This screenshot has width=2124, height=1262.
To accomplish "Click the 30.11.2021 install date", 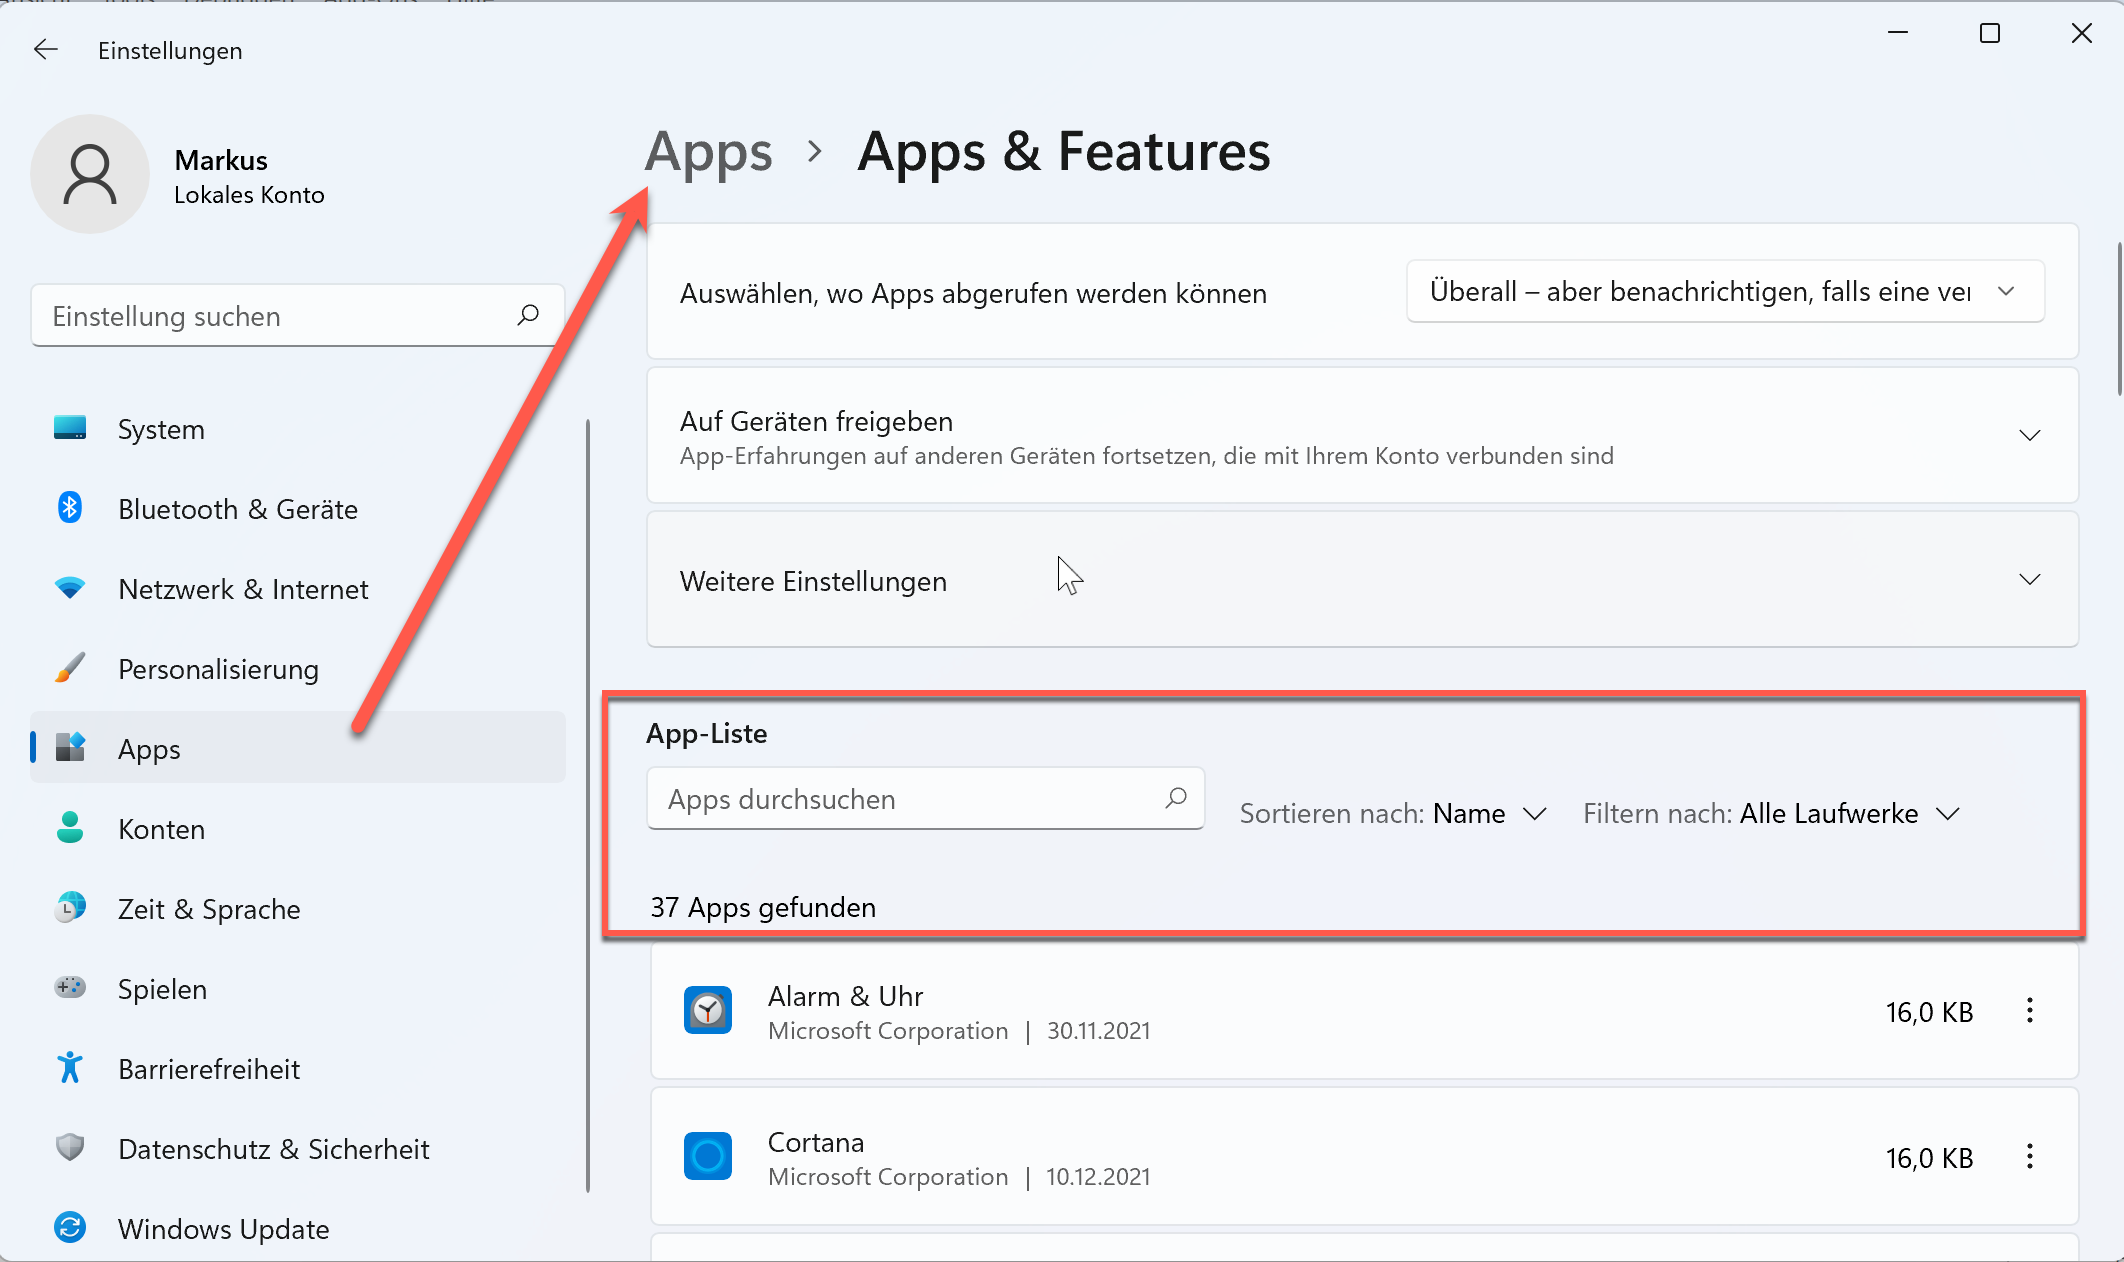I will coord(1098,1031).
